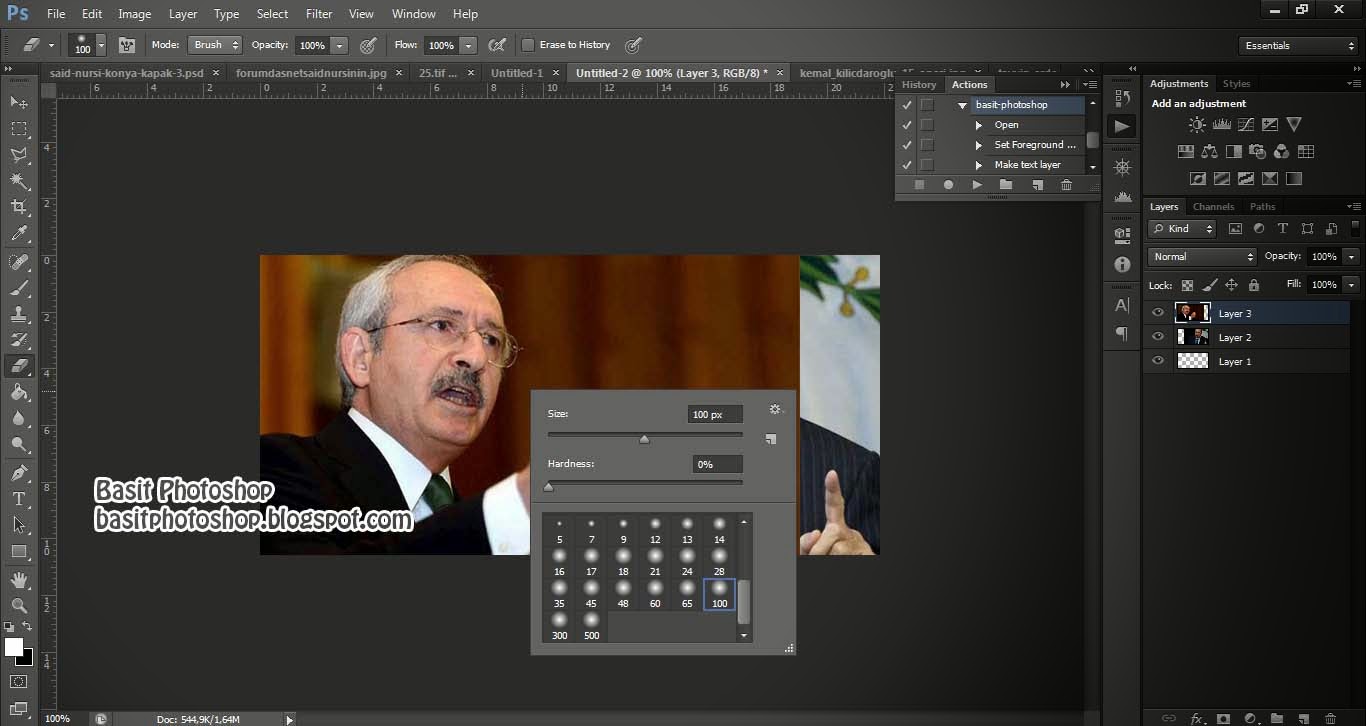This screenshot has width=1366, height=726.
Task: Select the Horizontal Type tool
Action: (x=19, y=498)
